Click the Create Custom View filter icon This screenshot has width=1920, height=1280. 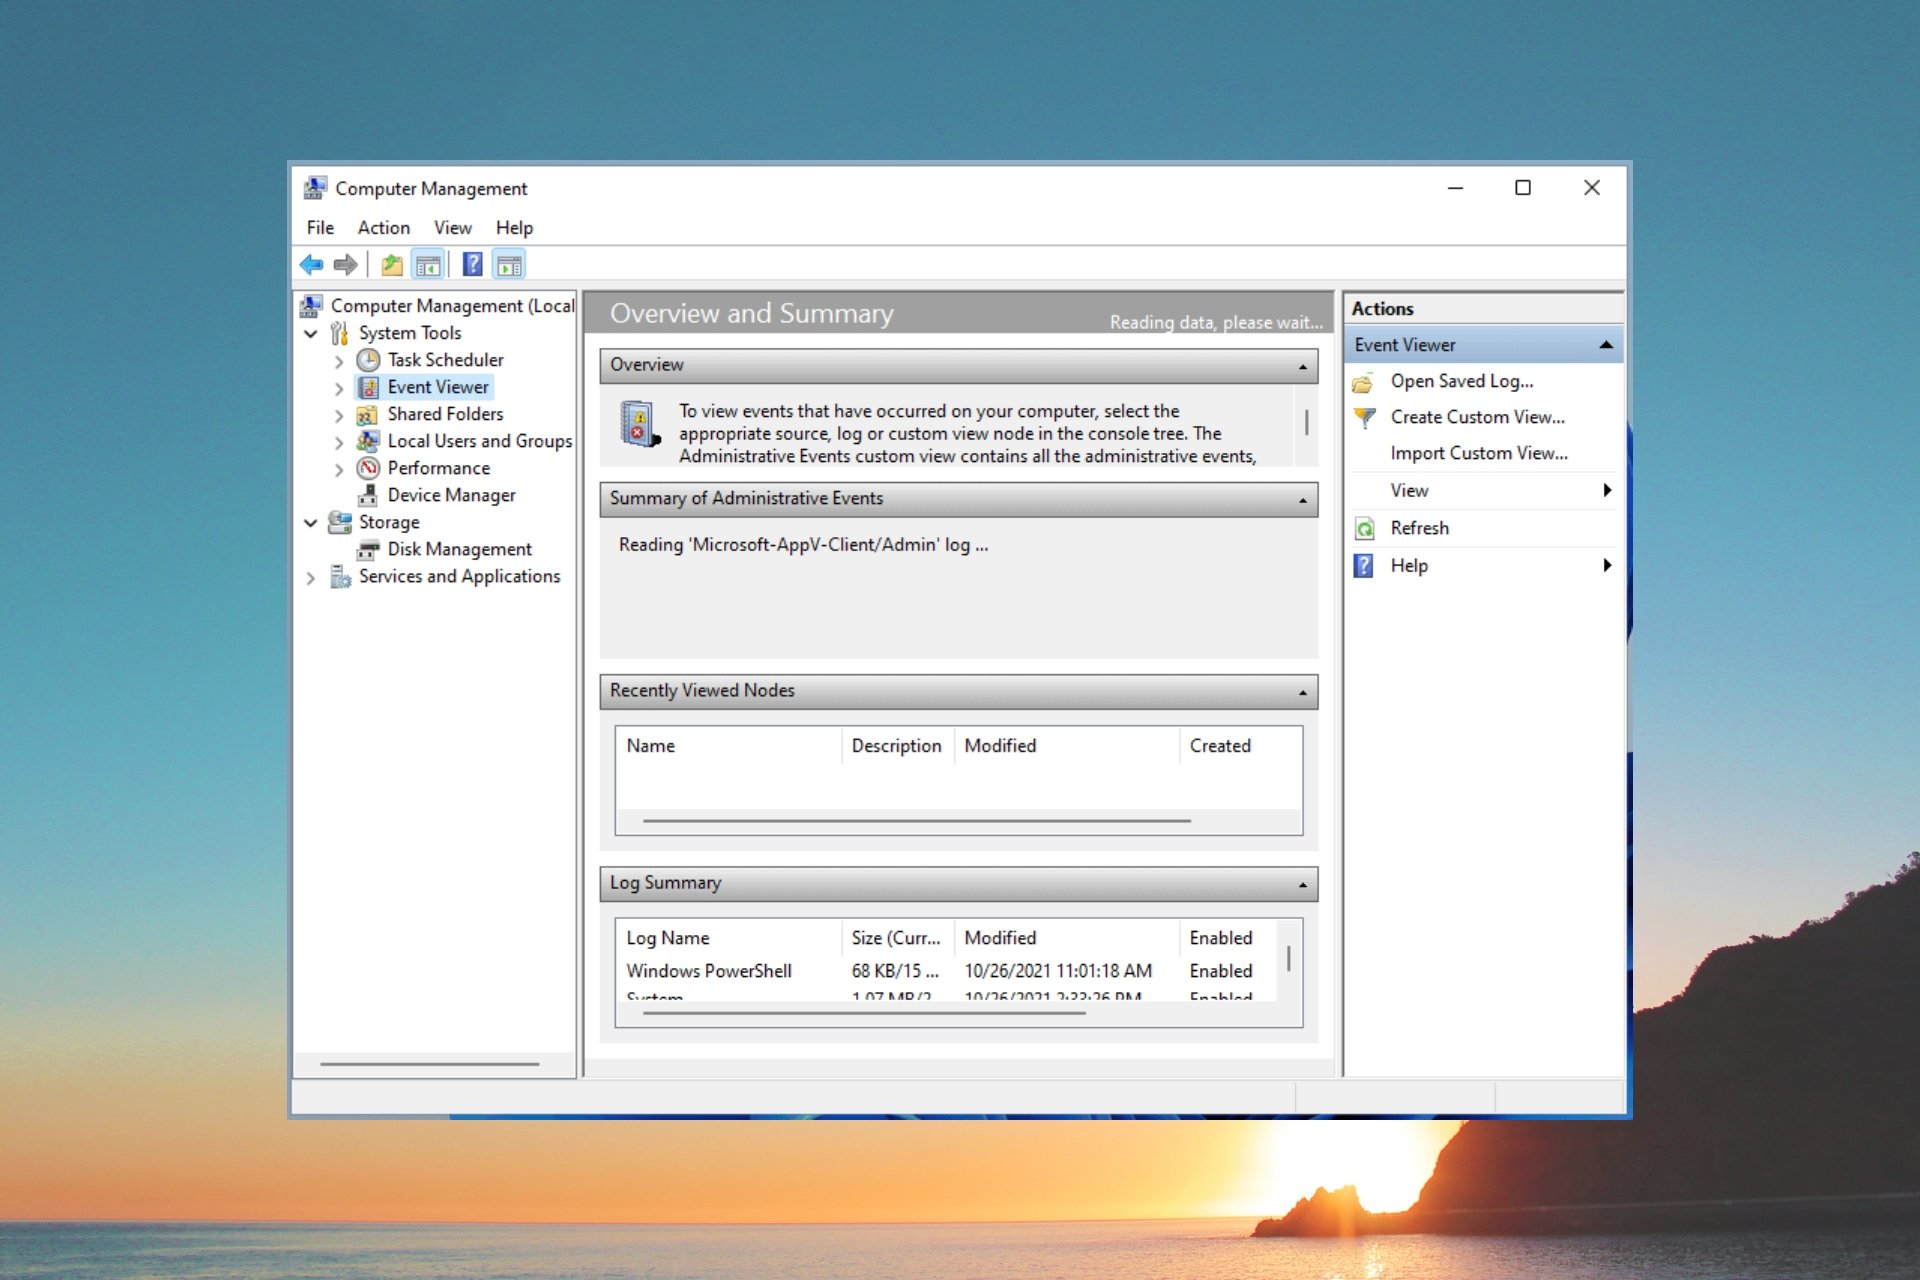tap(1364, 417)
